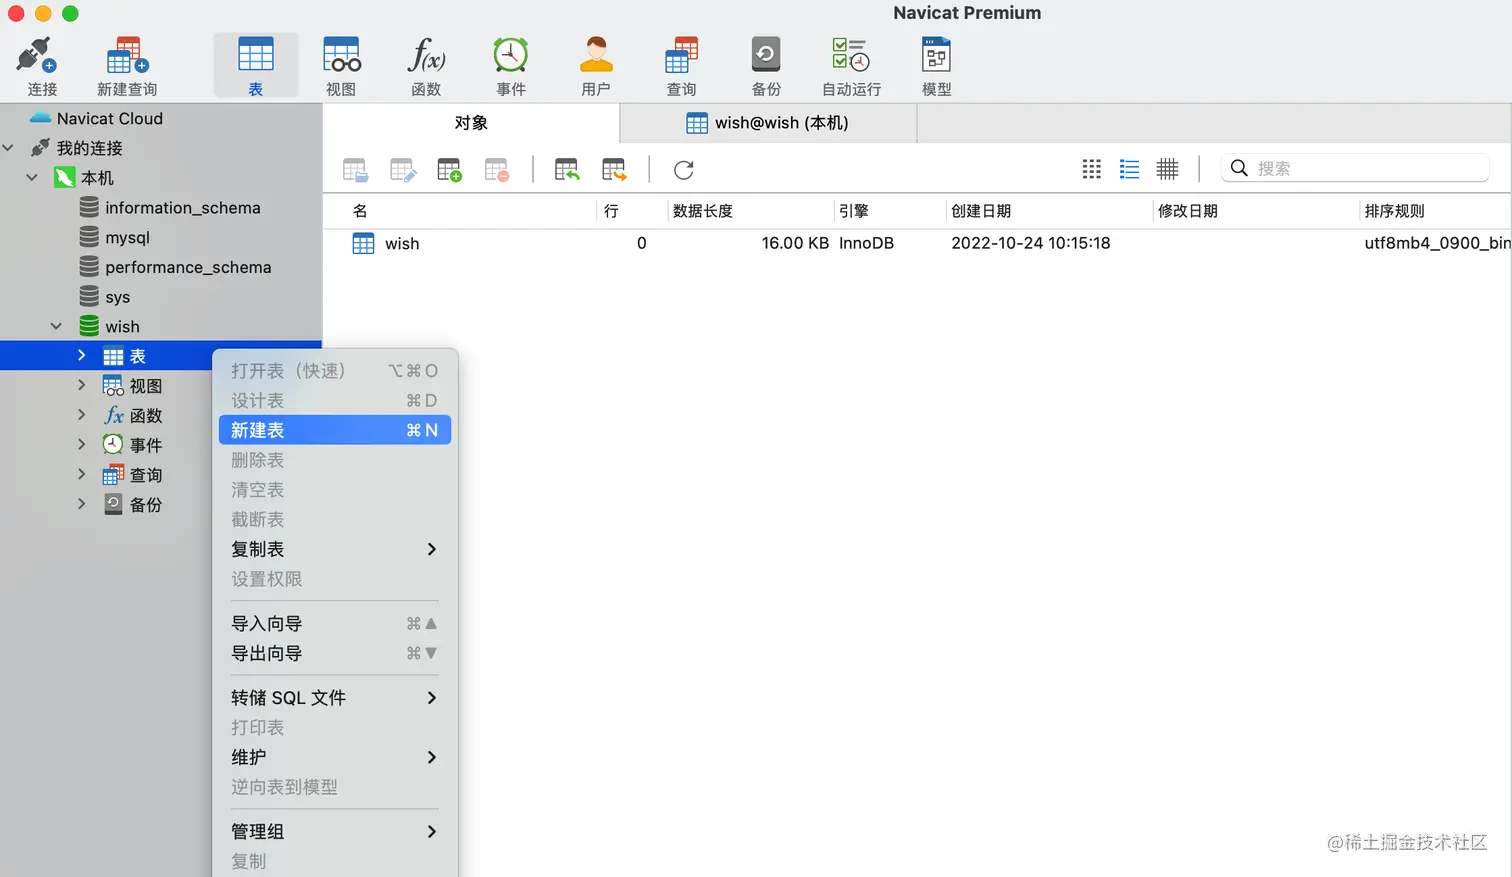
Task: Expand the 事件 node under wish
Action: tap(82, 445)
